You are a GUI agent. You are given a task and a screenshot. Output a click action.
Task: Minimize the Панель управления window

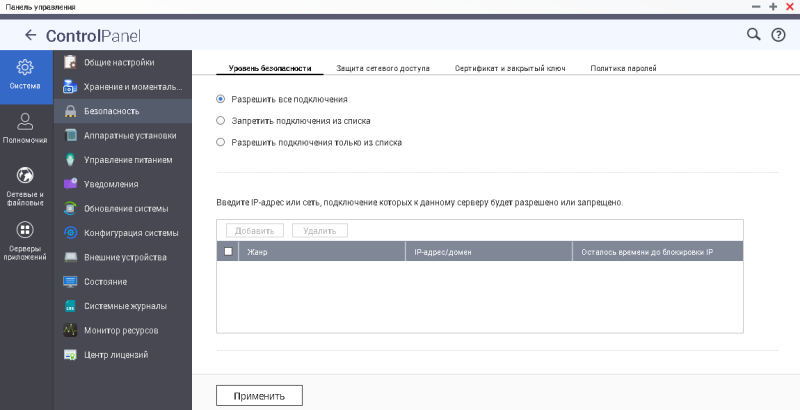tap(756, 7)
